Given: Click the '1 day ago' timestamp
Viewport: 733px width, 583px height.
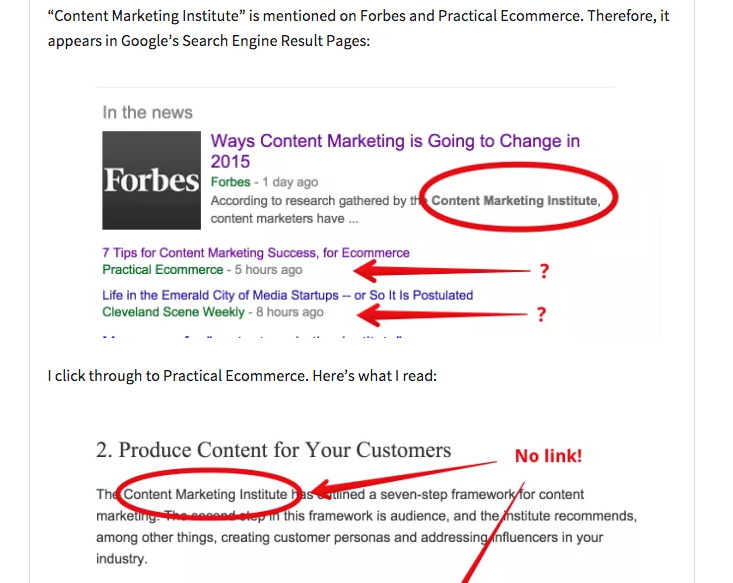Looking at the screenshot, I should click(290, 182).
